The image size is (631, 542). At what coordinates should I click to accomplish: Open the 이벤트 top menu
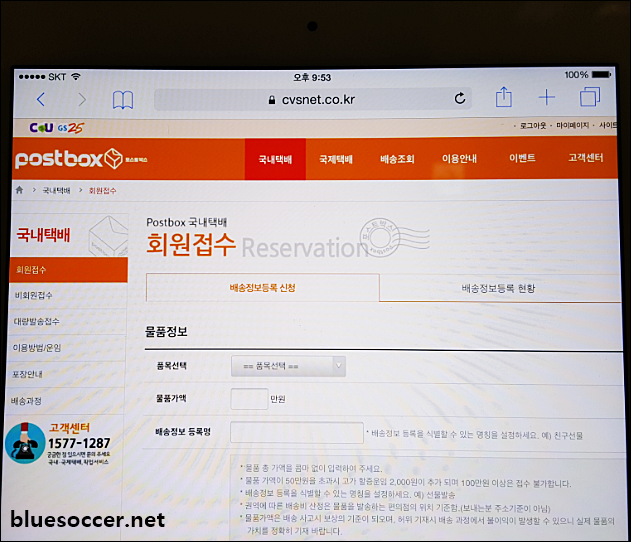click(x=522, y=158)
